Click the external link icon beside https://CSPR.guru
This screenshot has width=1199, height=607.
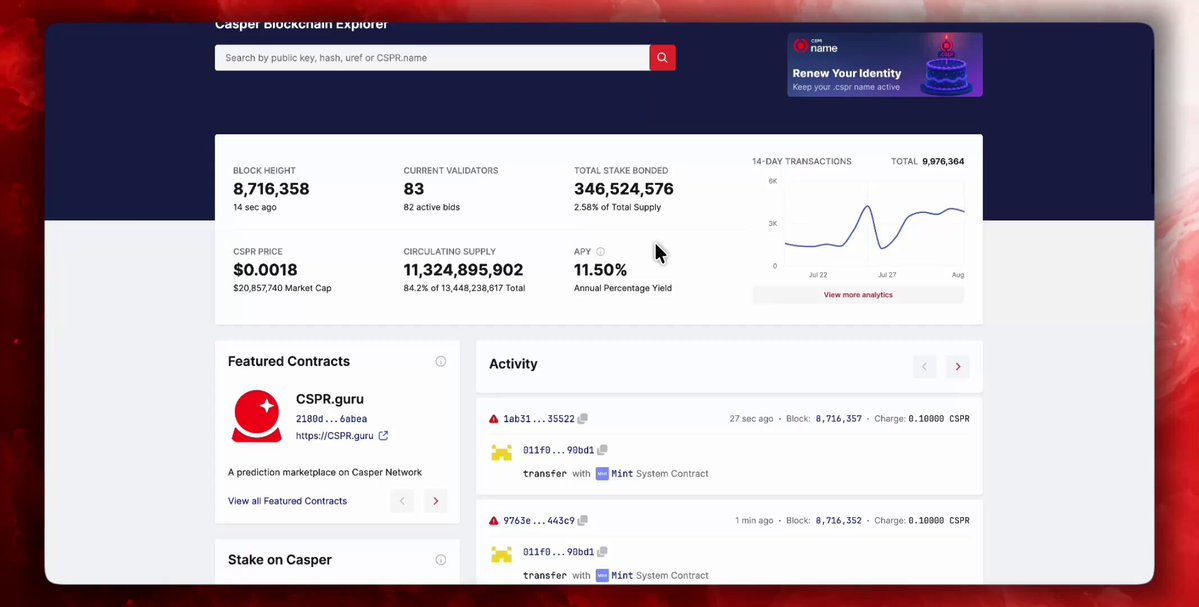[383, 436]
